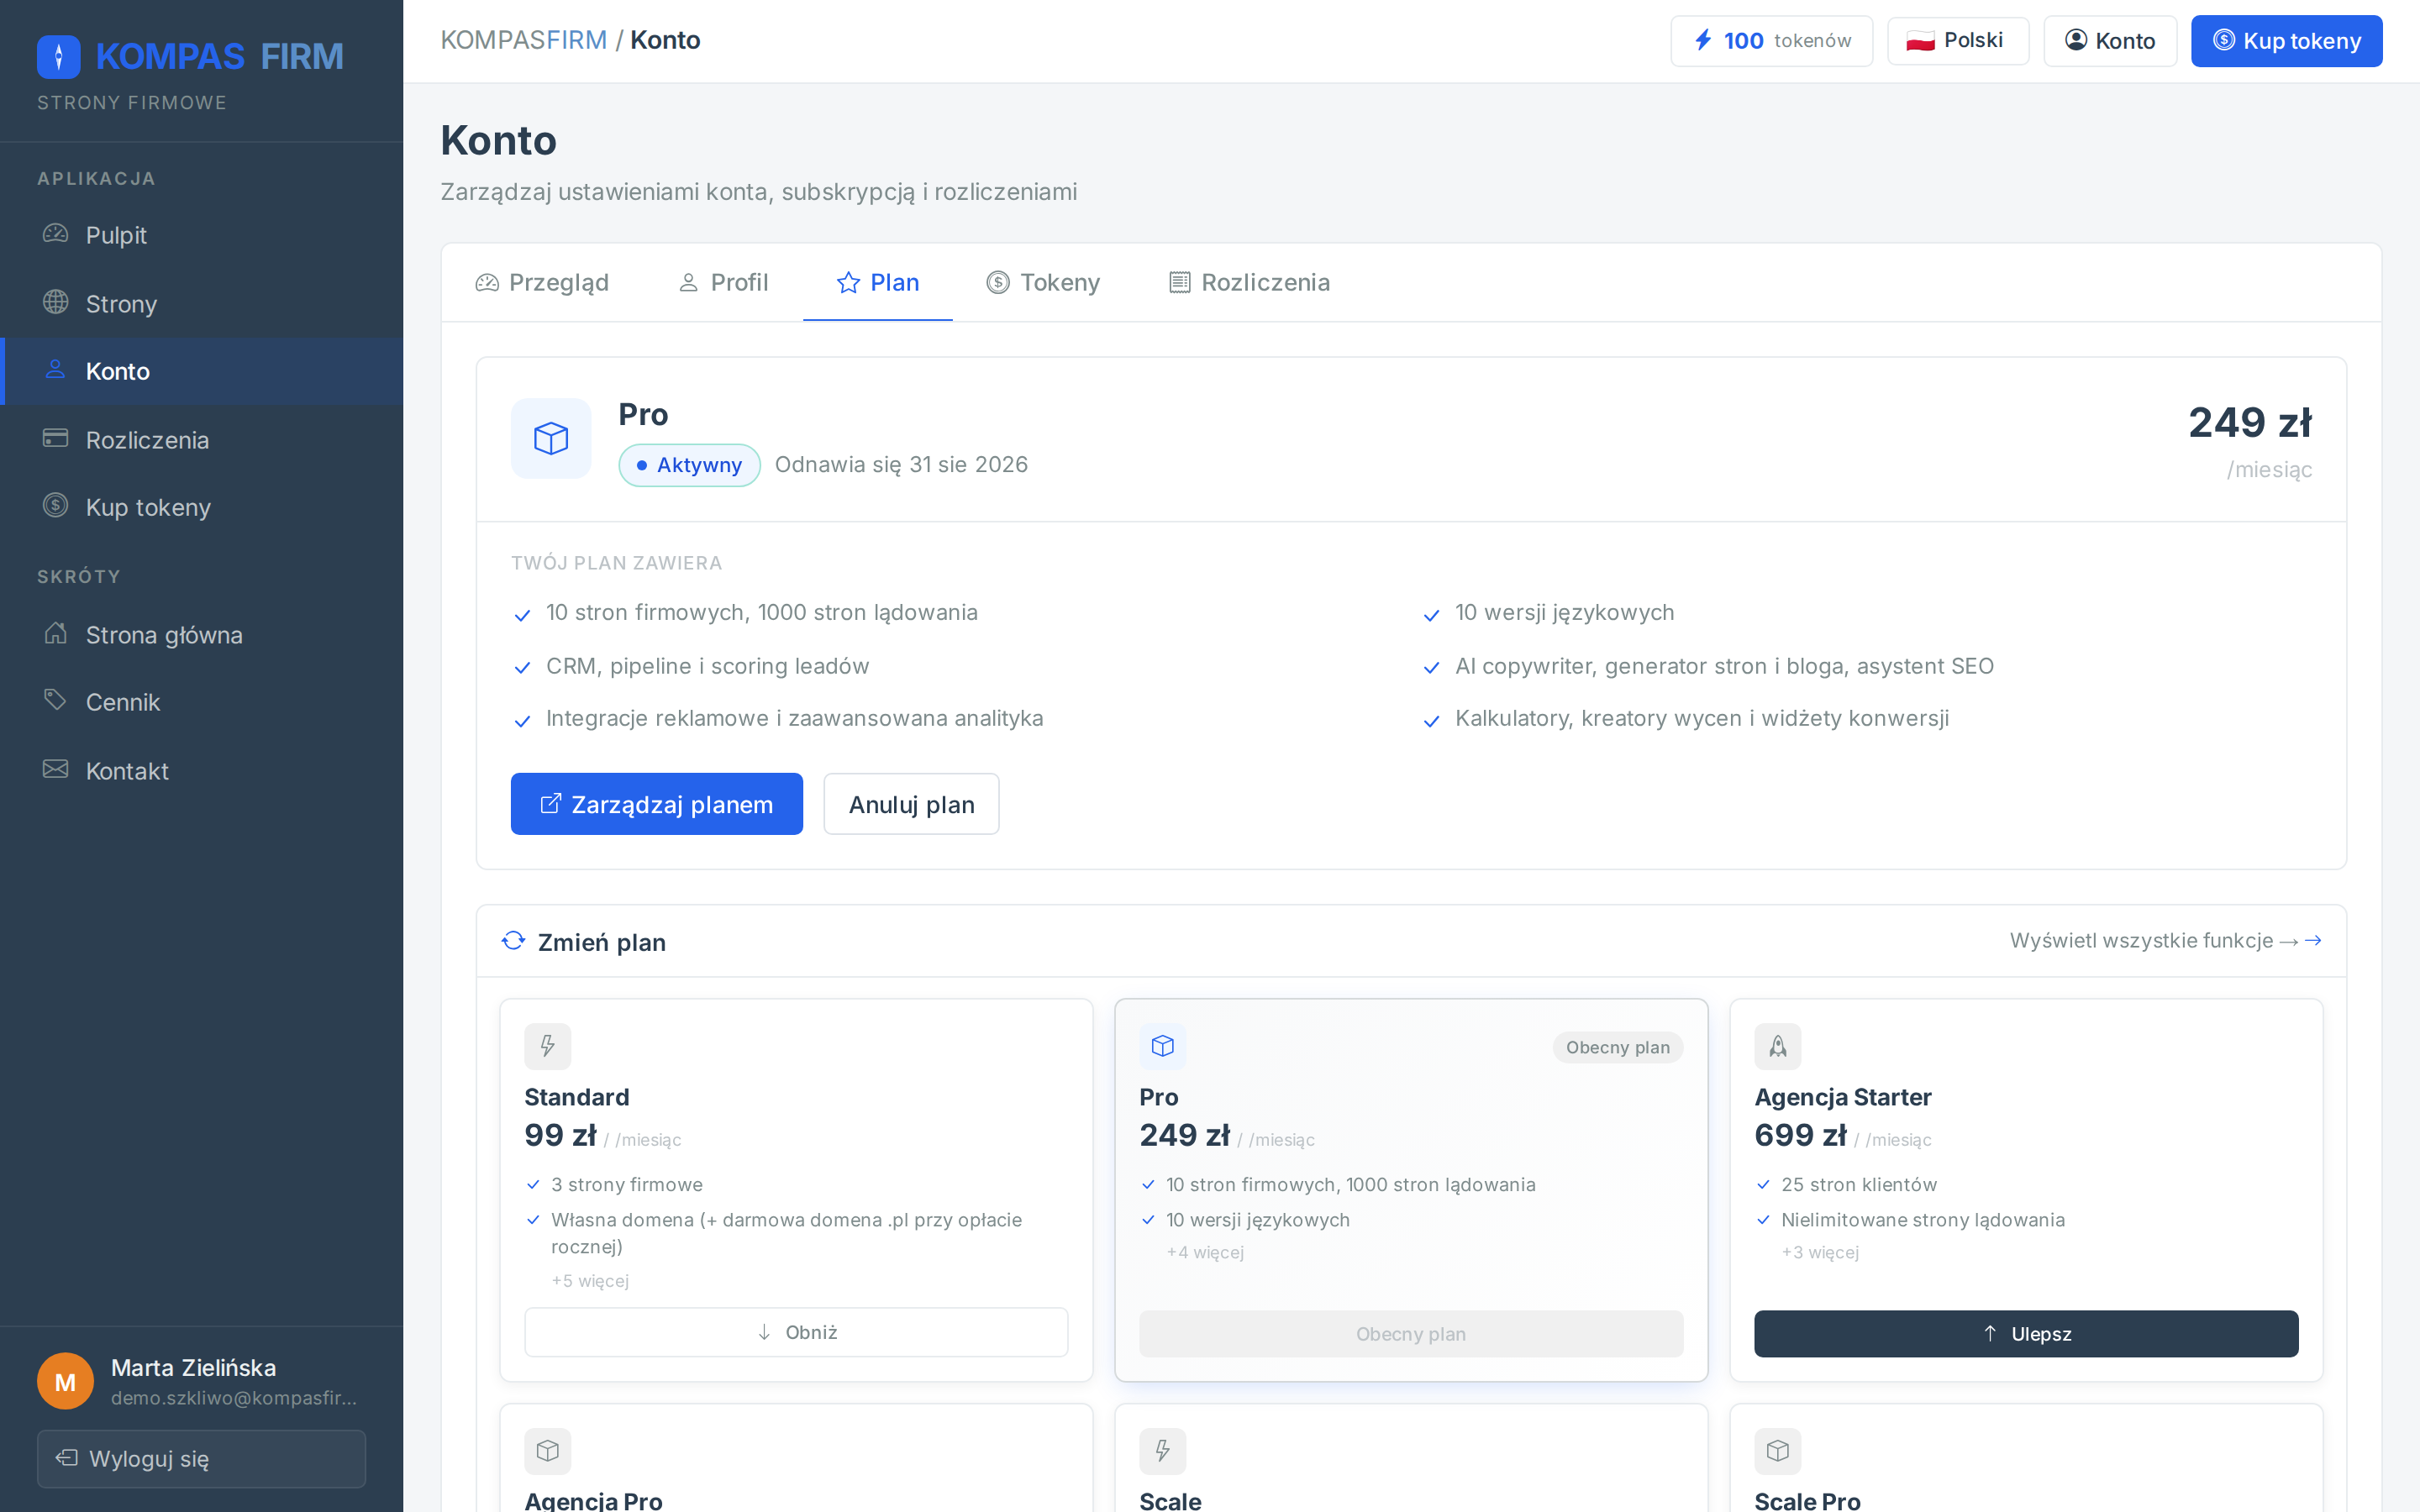Click the '99 zł' price text
2420x1512 pixels.
tap(561, 1135)
